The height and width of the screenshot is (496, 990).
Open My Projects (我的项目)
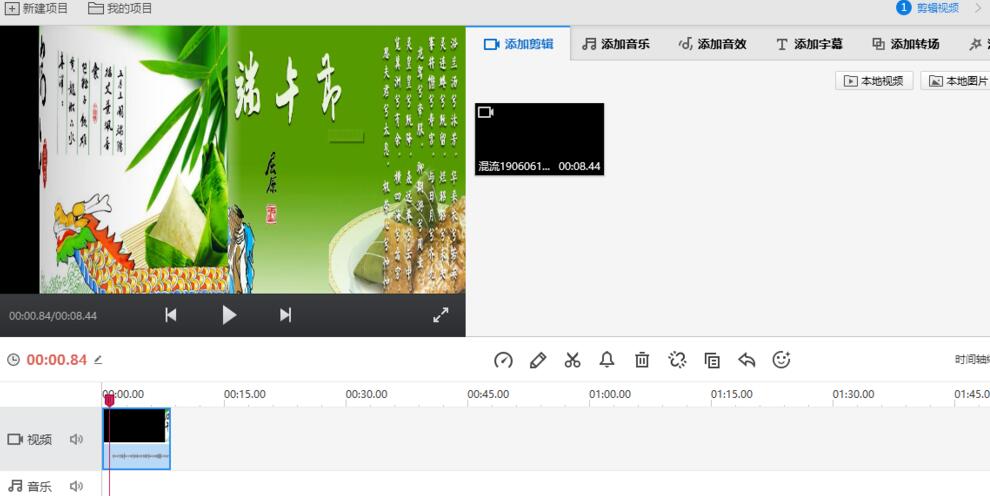120,9
